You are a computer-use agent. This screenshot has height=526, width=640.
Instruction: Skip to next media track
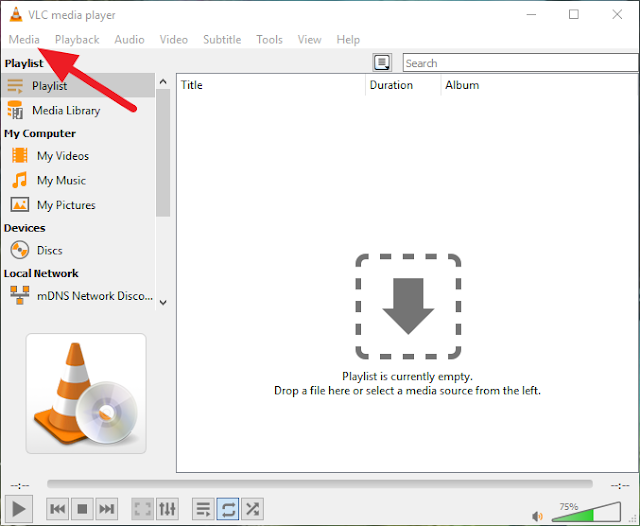tap(107, 509)
